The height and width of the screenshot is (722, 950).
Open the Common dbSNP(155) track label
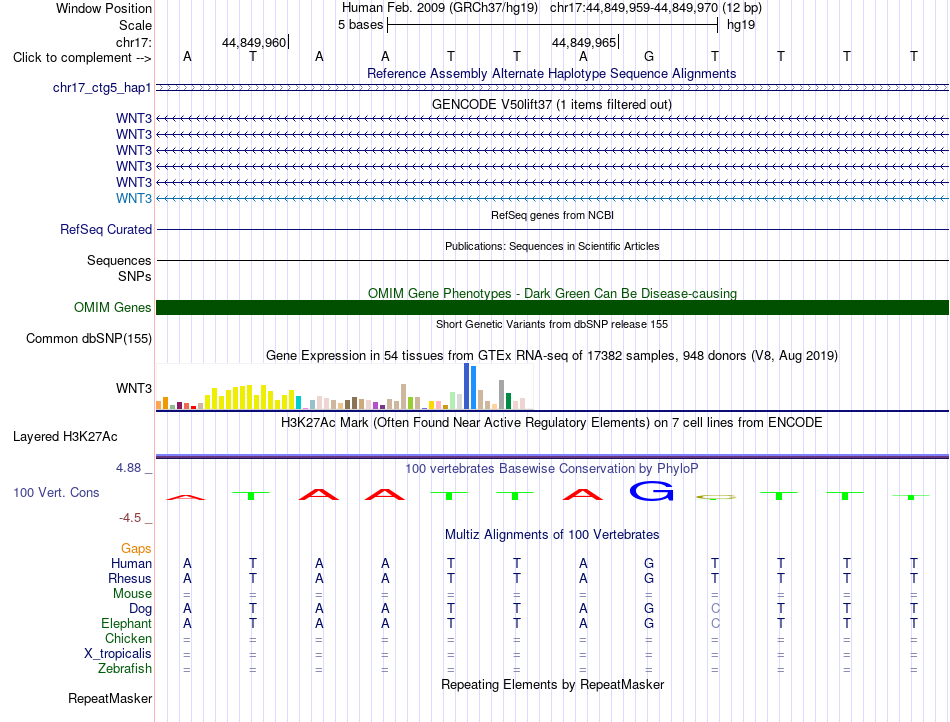click(88, 339)
